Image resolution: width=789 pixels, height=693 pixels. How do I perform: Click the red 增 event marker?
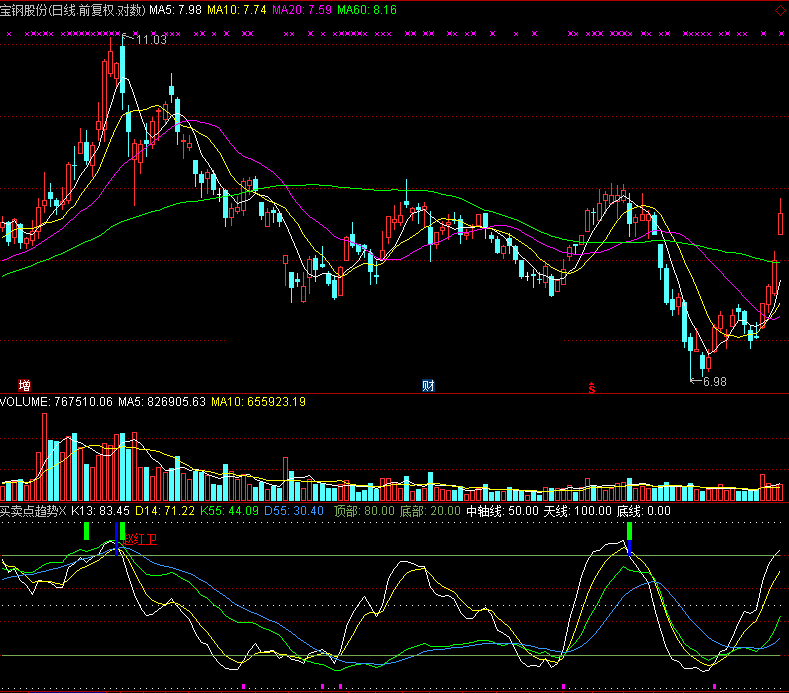pos(24,385)
